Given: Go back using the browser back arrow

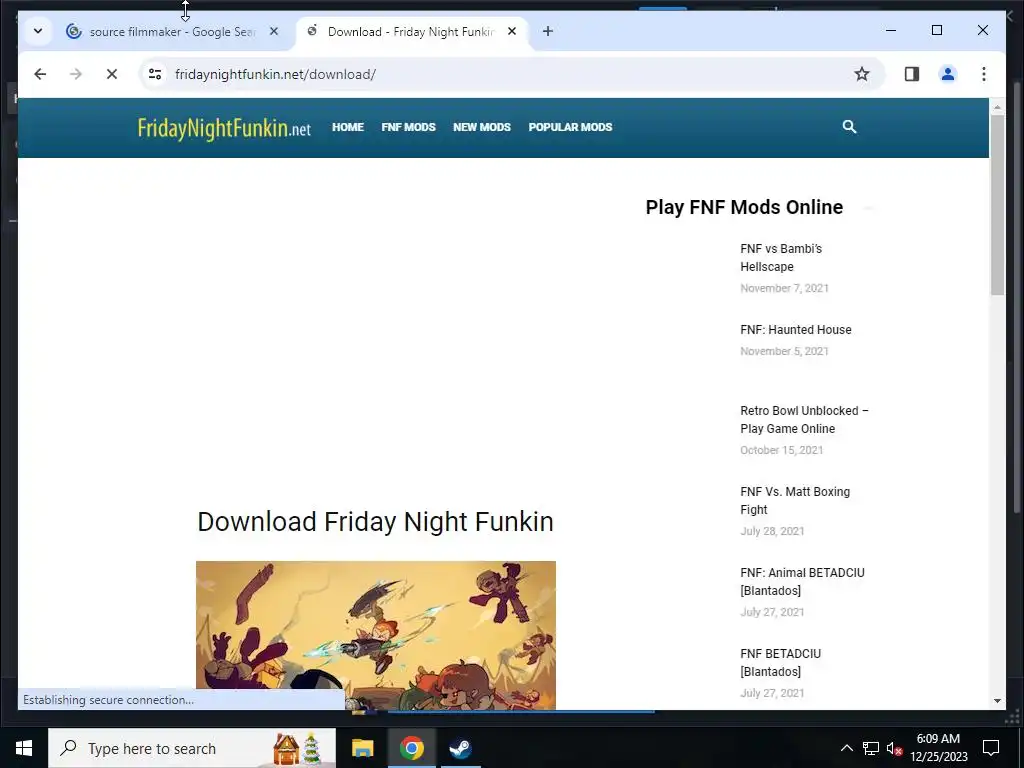Looking at the screenshot, I should tap(40, 74).
